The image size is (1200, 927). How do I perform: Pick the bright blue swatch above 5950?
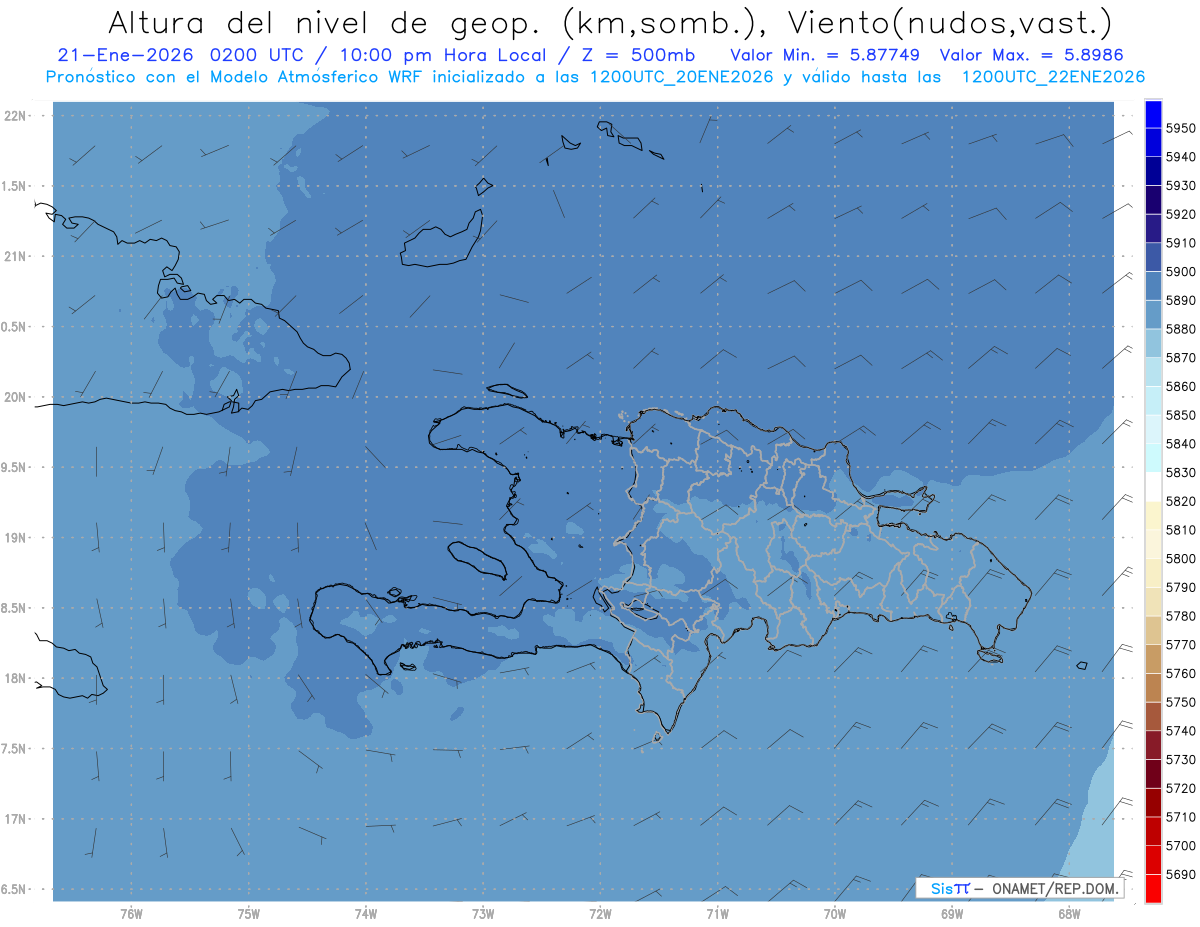[x=1153, y=114]
